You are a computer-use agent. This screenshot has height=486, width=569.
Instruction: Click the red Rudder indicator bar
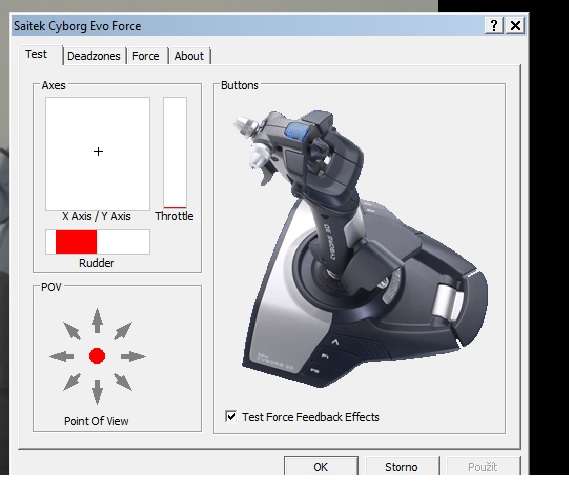point(76,242)
